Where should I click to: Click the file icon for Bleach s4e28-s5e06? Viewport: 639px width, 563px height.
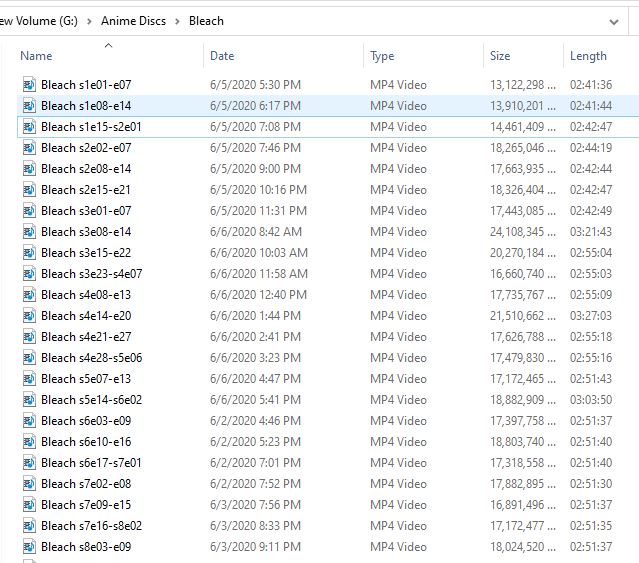click(29, 358)
